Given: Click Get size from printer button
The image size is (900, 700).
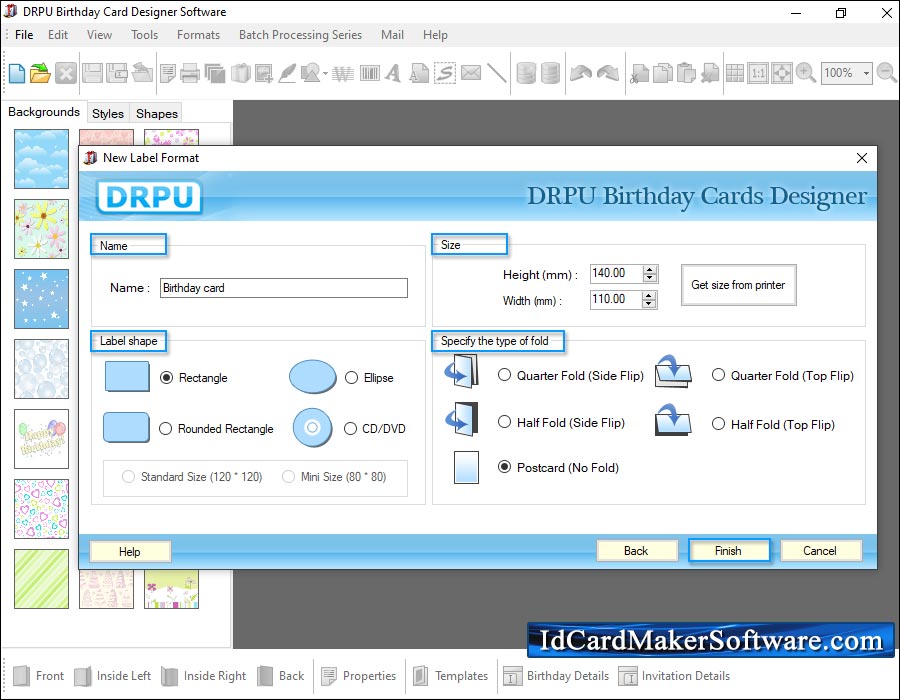Looking at the screenshot, I should pyautogui.click(x=738, y=285).
